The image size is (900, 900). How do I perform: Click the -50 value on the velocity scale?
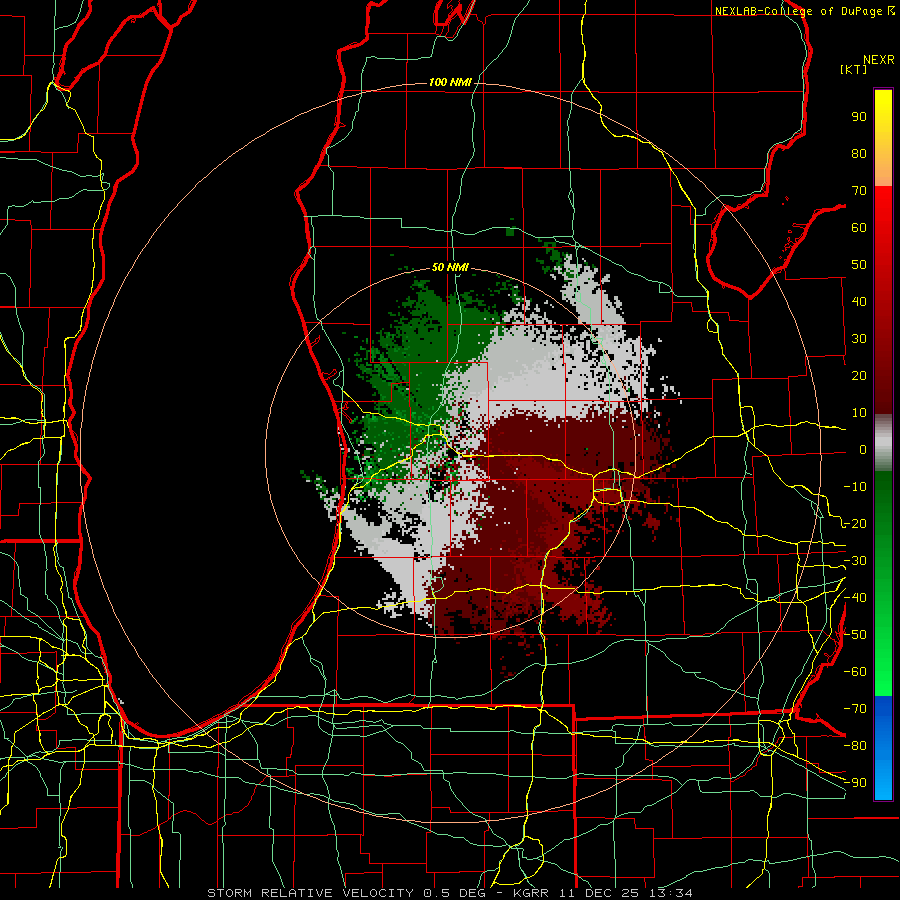click(x=855, y=635)
